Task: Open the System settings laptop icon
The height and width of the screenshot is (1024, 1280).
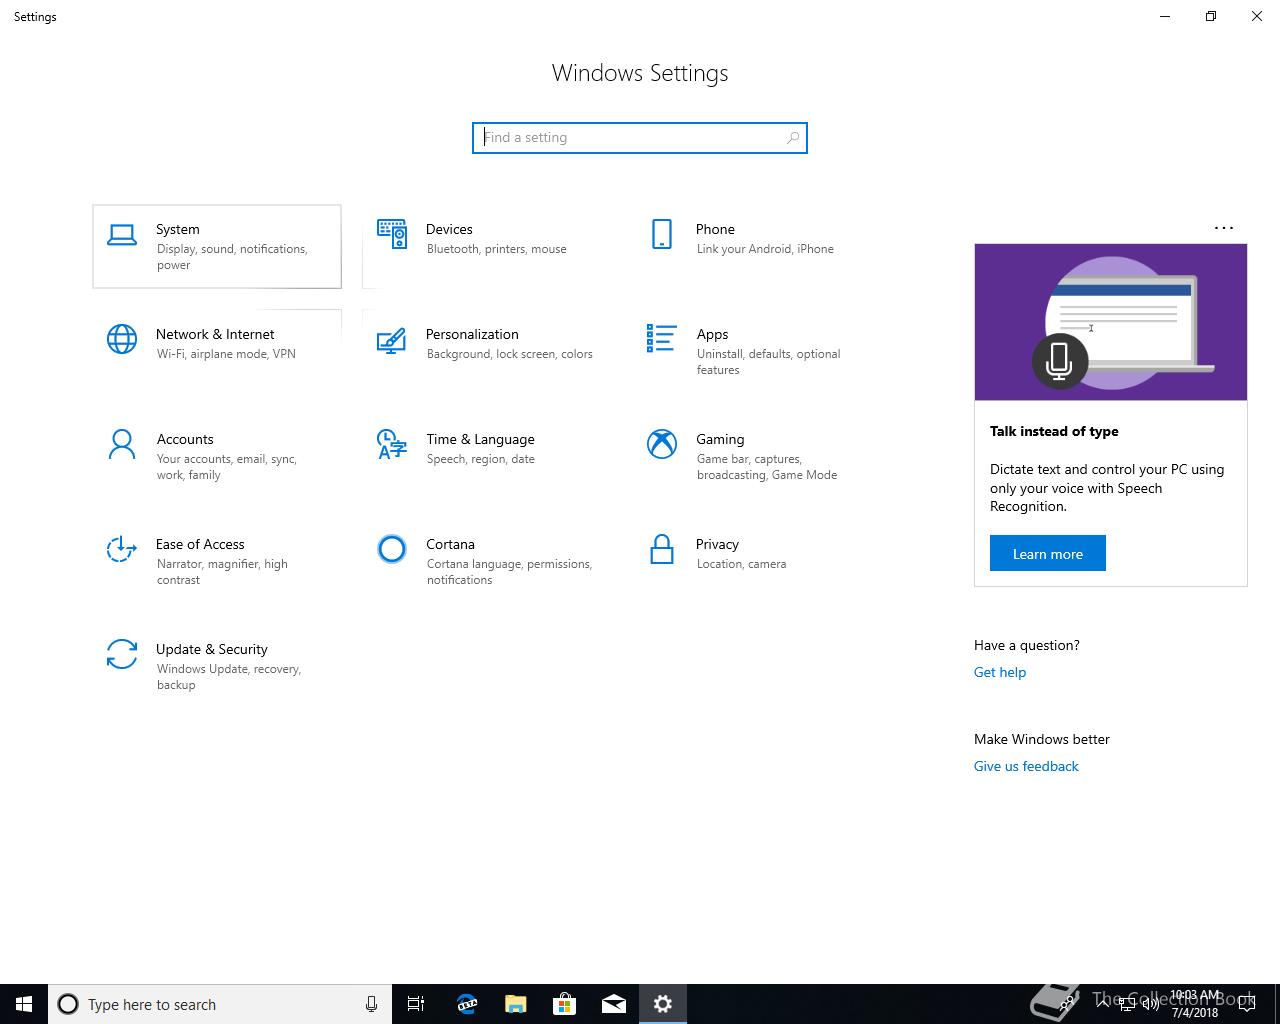Action: [x=122, y=235]
